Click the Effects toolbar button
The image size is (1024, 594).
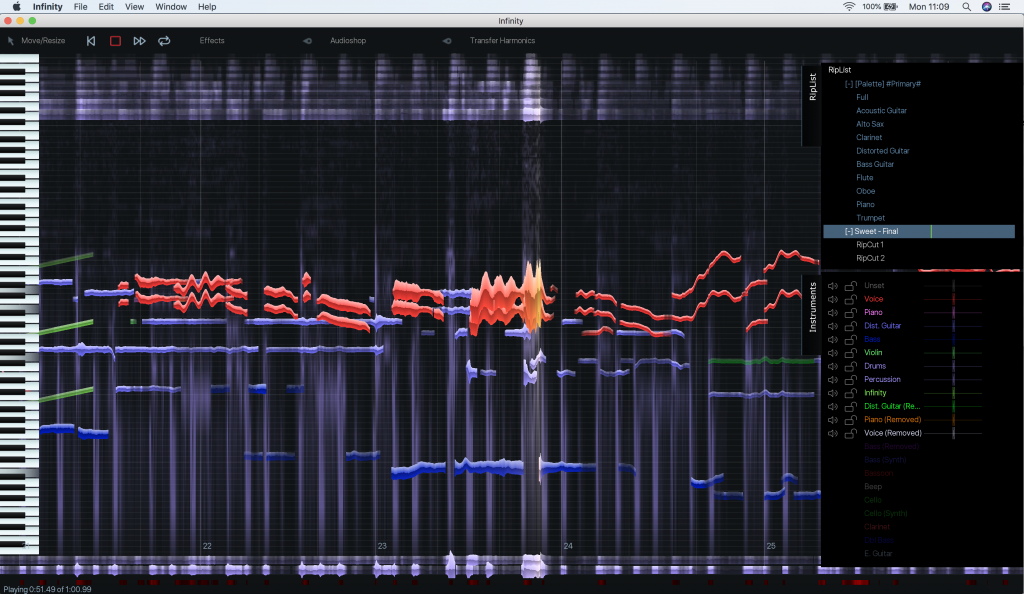pos(212,41)
